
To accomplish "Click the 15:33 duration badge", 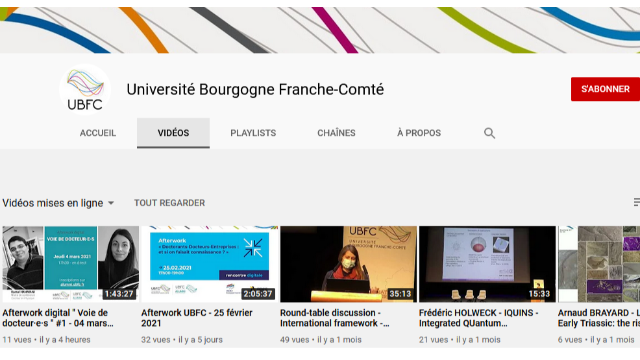I will point(539,294).
